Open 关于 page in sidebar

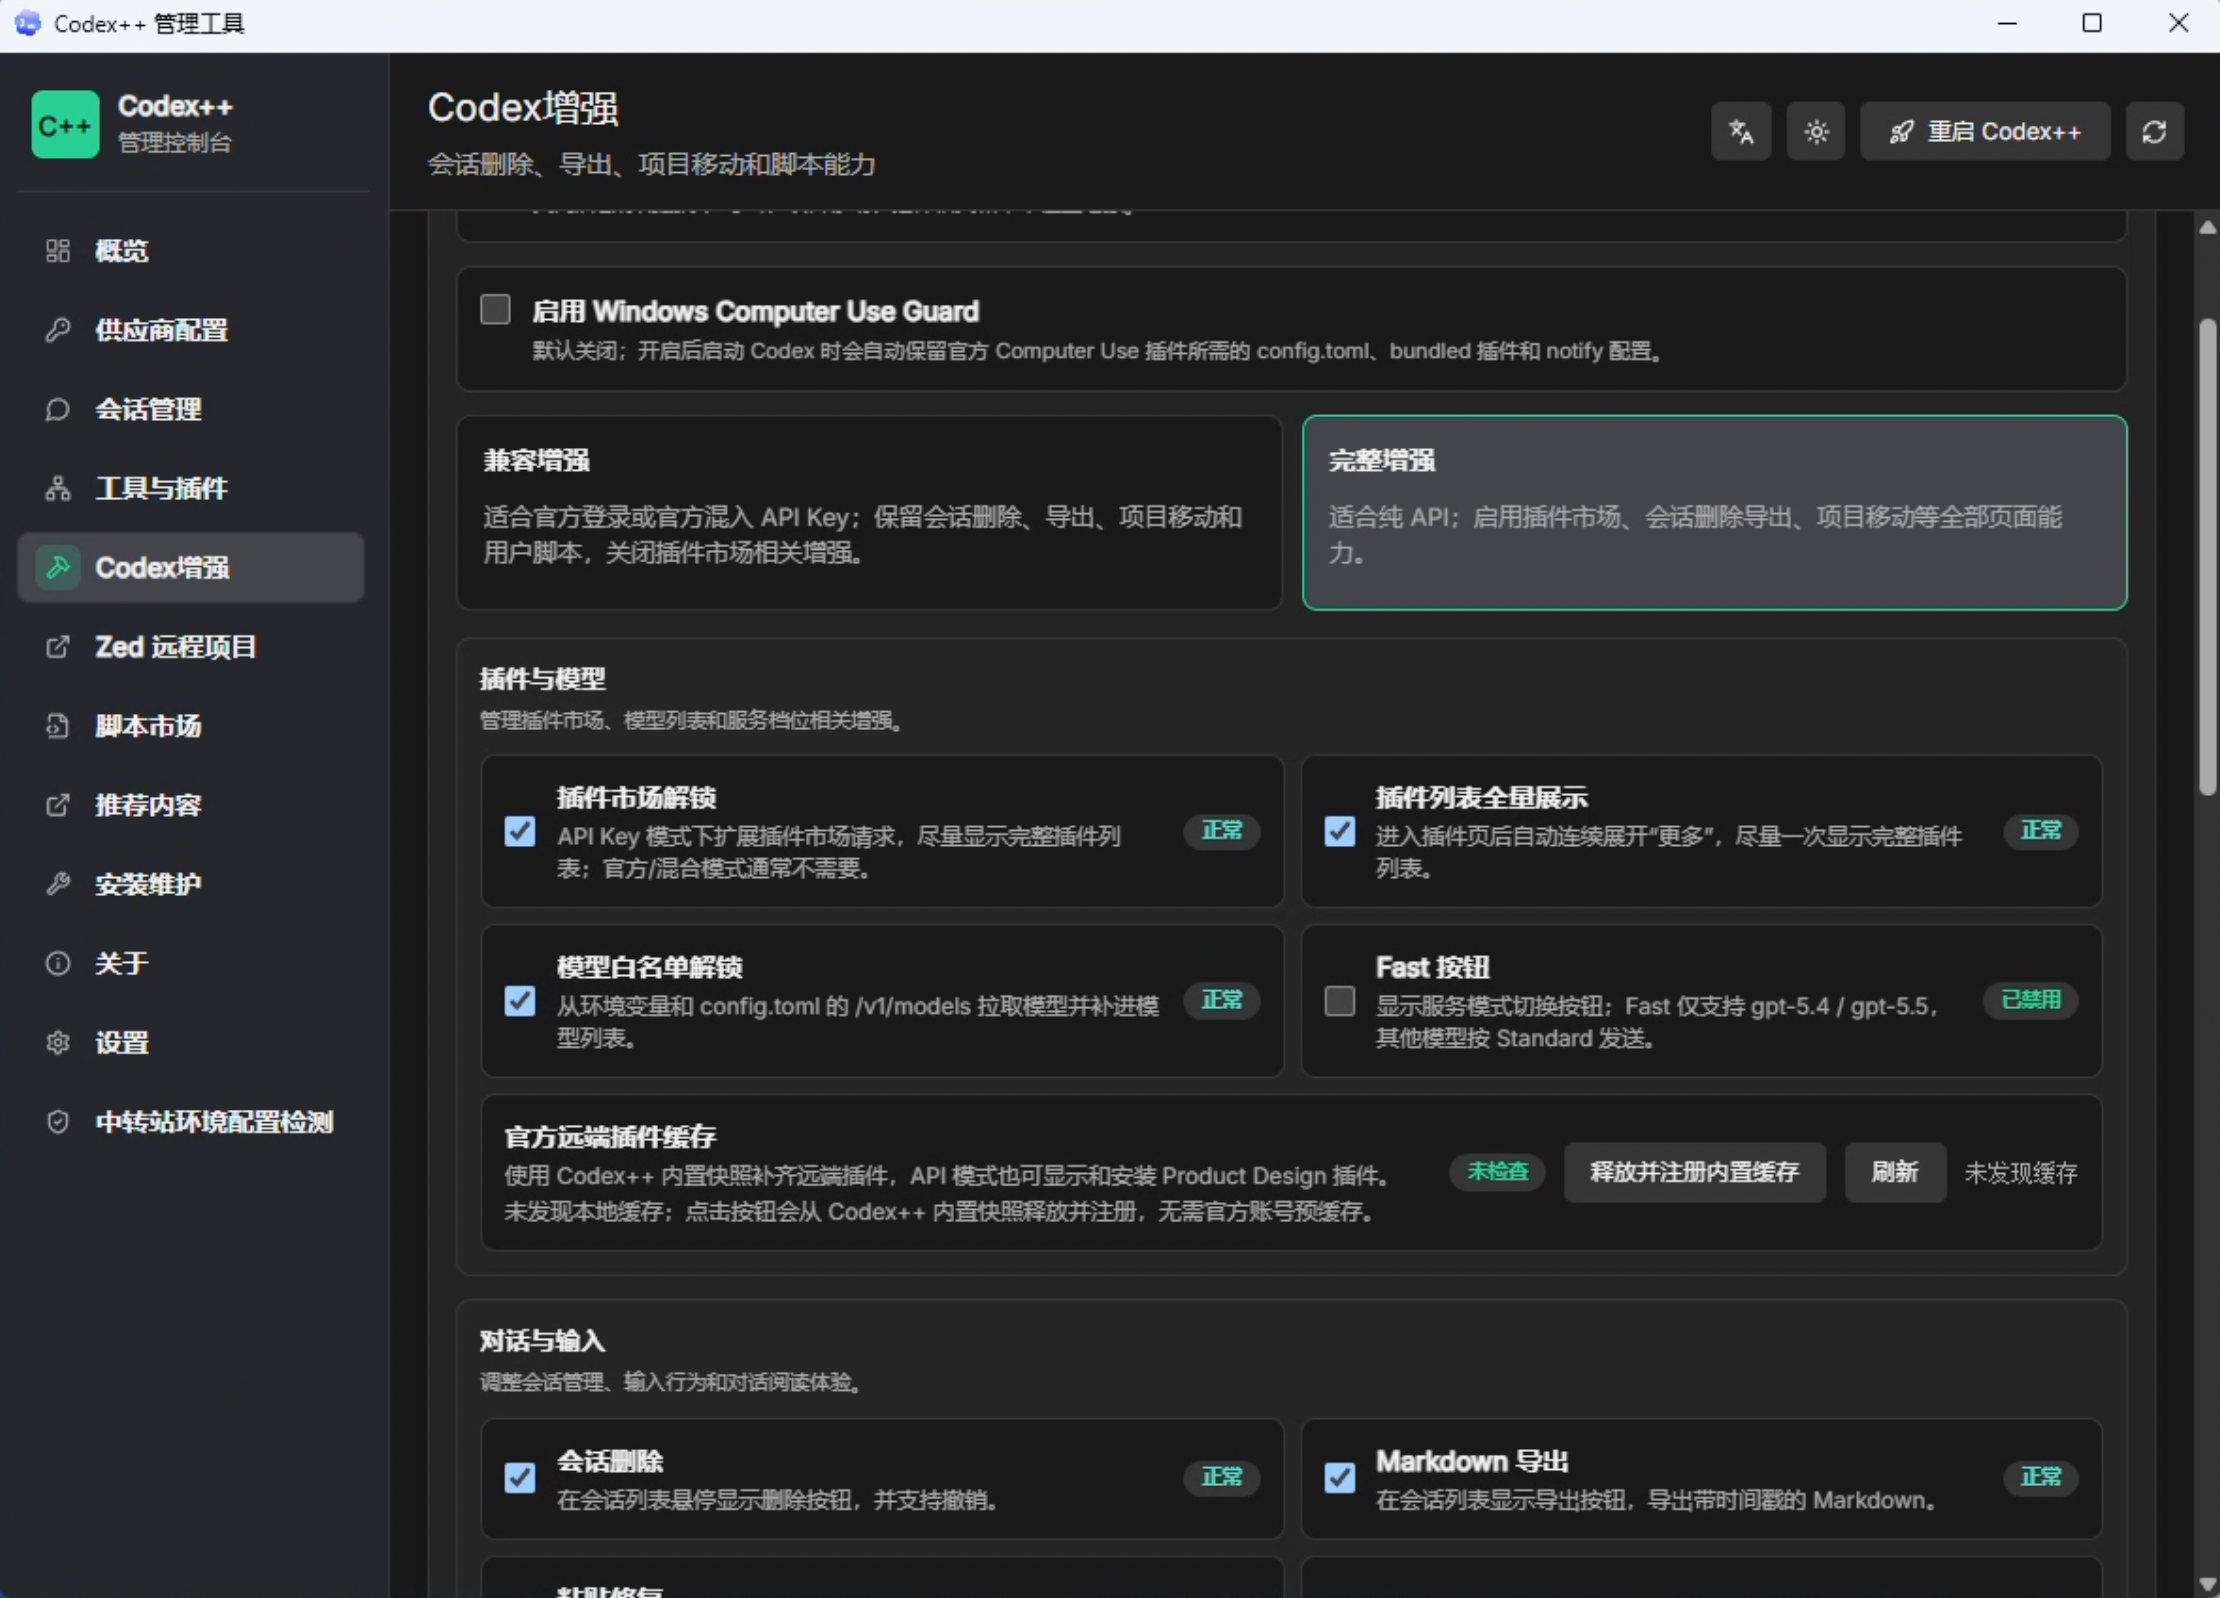[191, 963]
